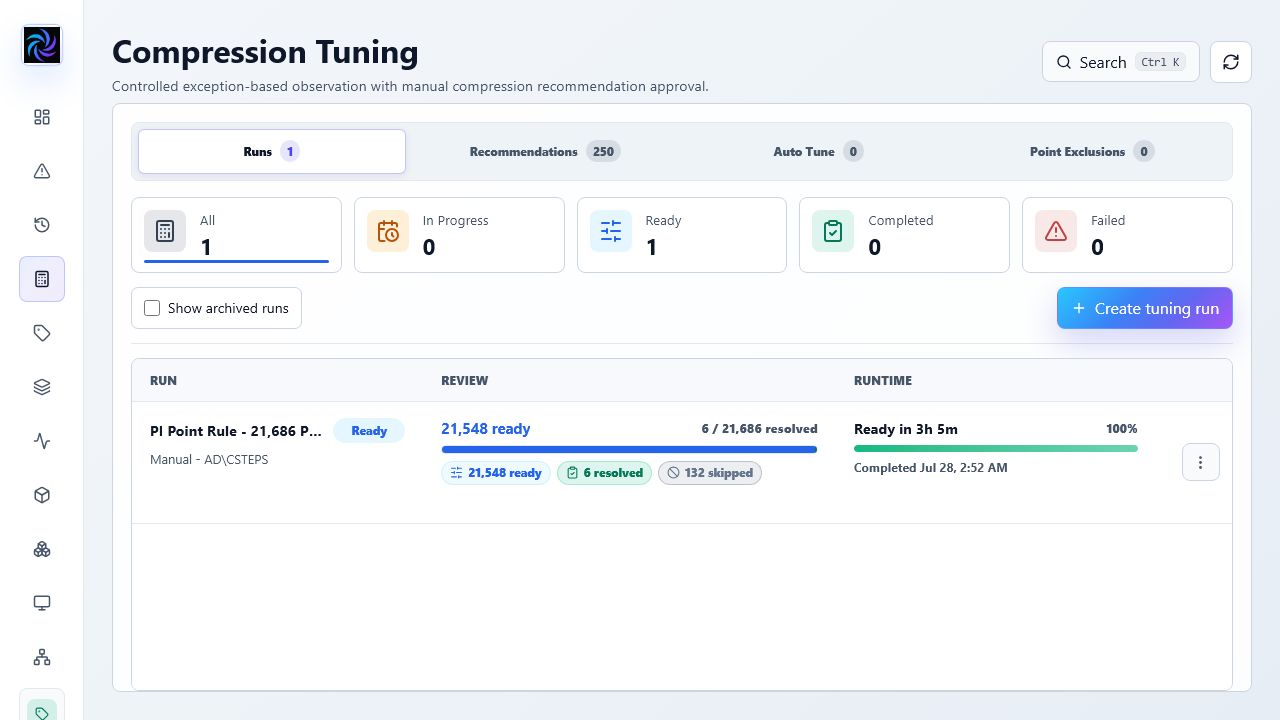Click the 6 resolved chip
This screenshot has height=720, width=1280.
tap(604, 473)
